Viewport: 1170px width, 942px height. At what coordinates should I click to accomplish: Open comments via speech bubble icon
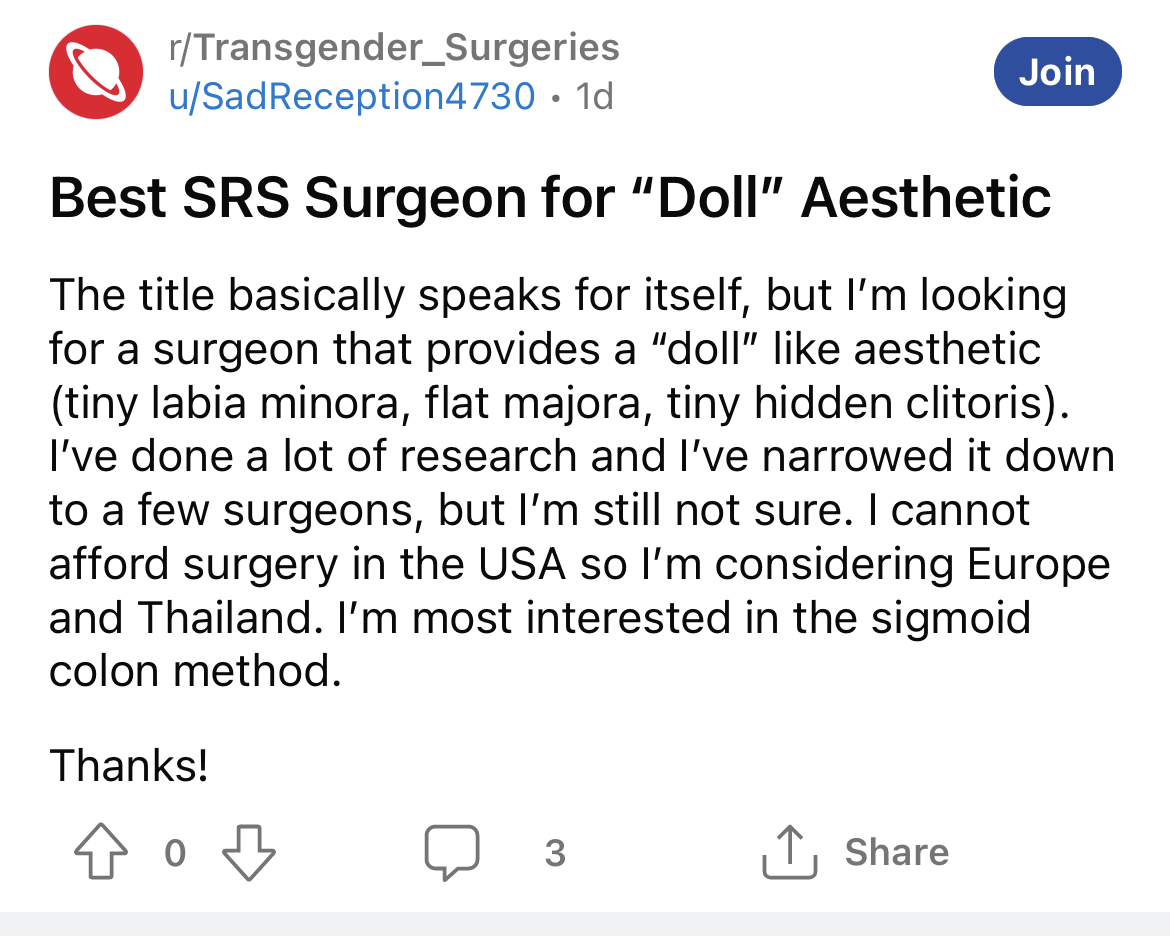451,852
